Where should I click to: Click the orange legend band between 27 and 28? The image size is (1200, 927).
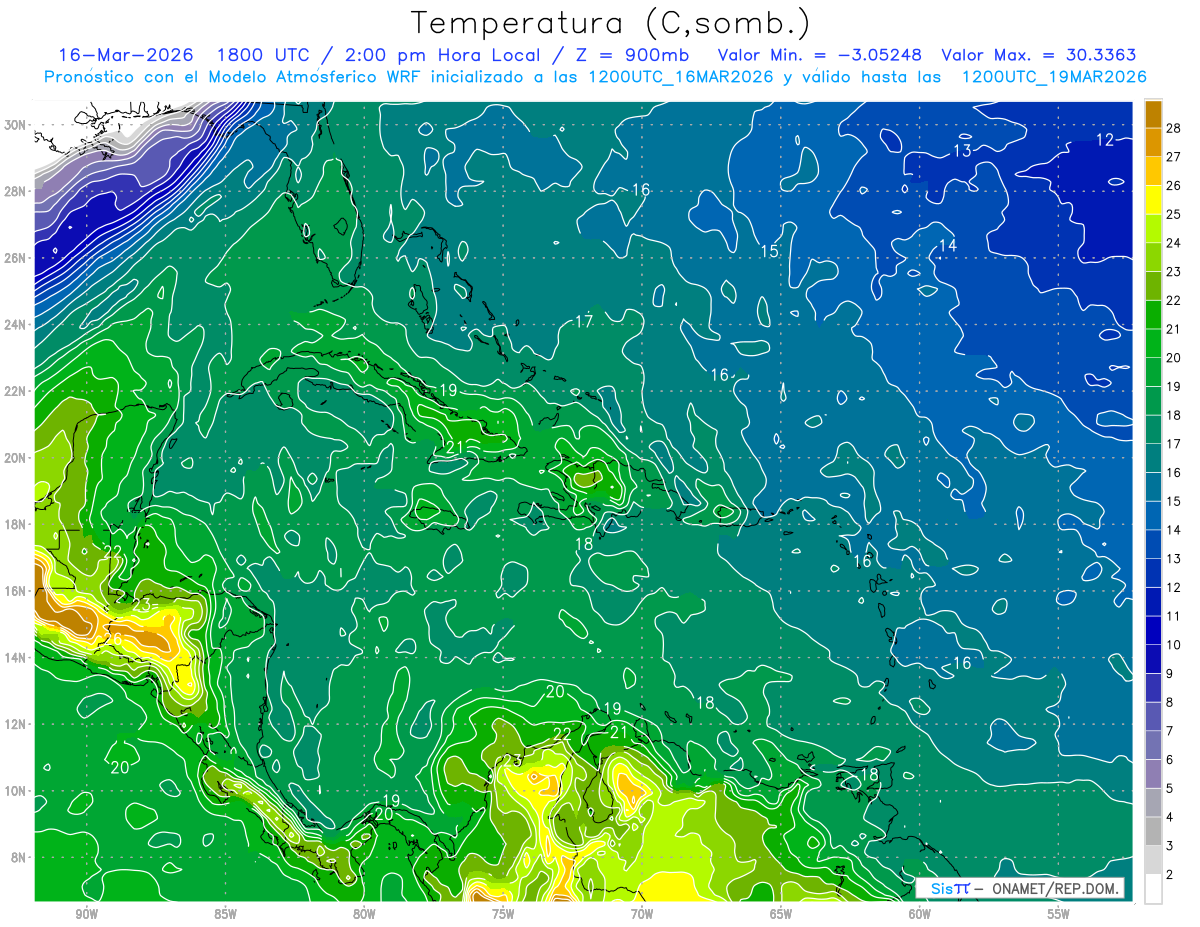coord(1153,142)
